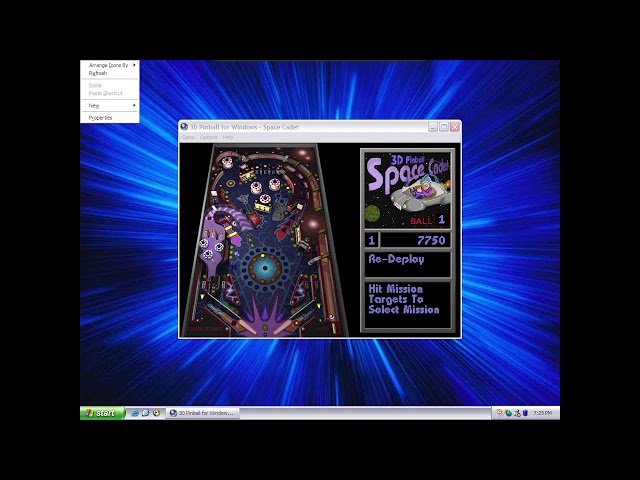Click the BALL 1 indicator
Viewport: 640px width, 480px height.
[429, 220]
